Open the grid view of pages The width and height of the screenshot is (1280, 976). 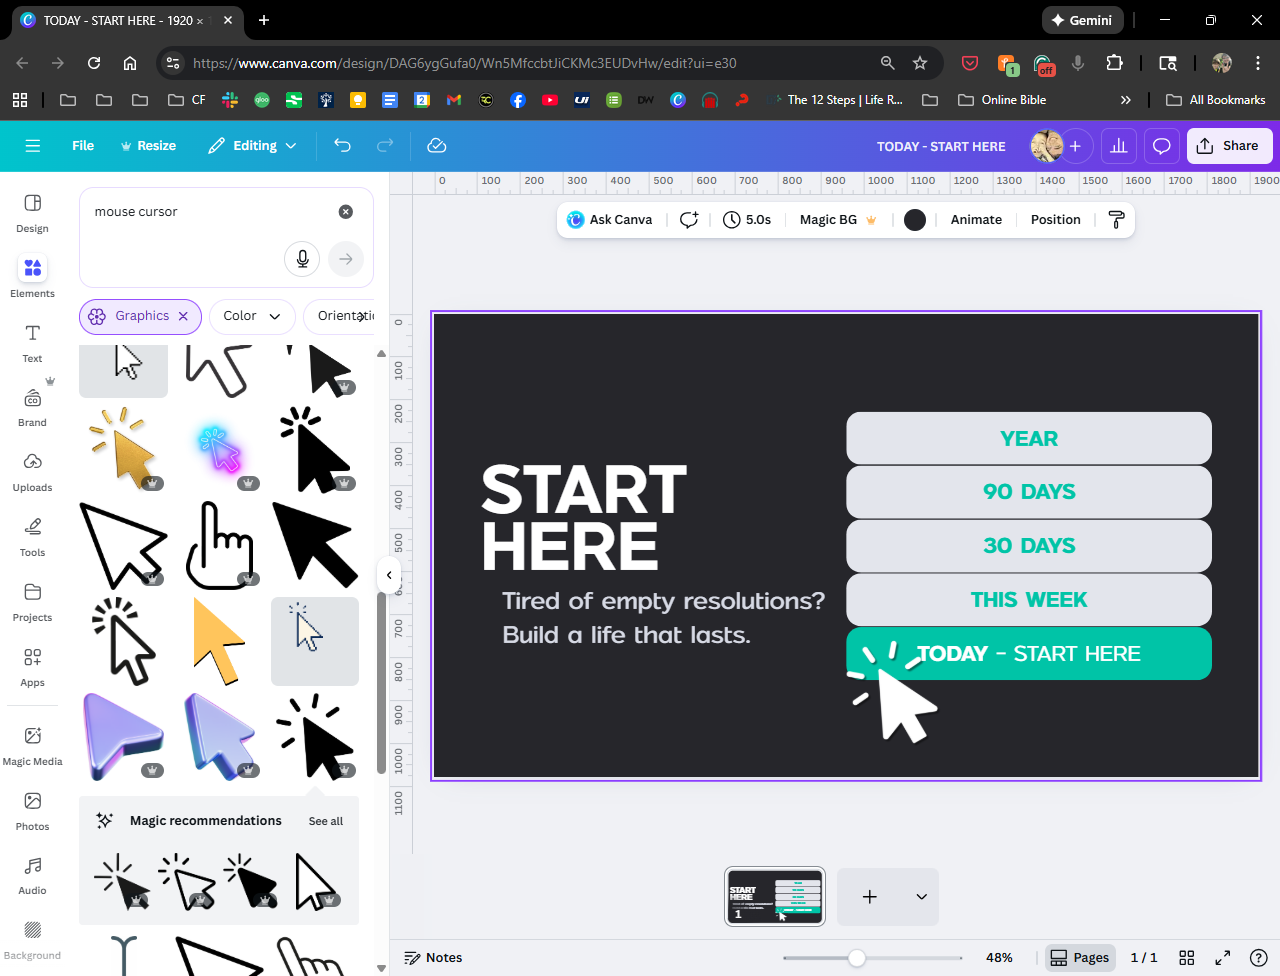point(1187,957)
